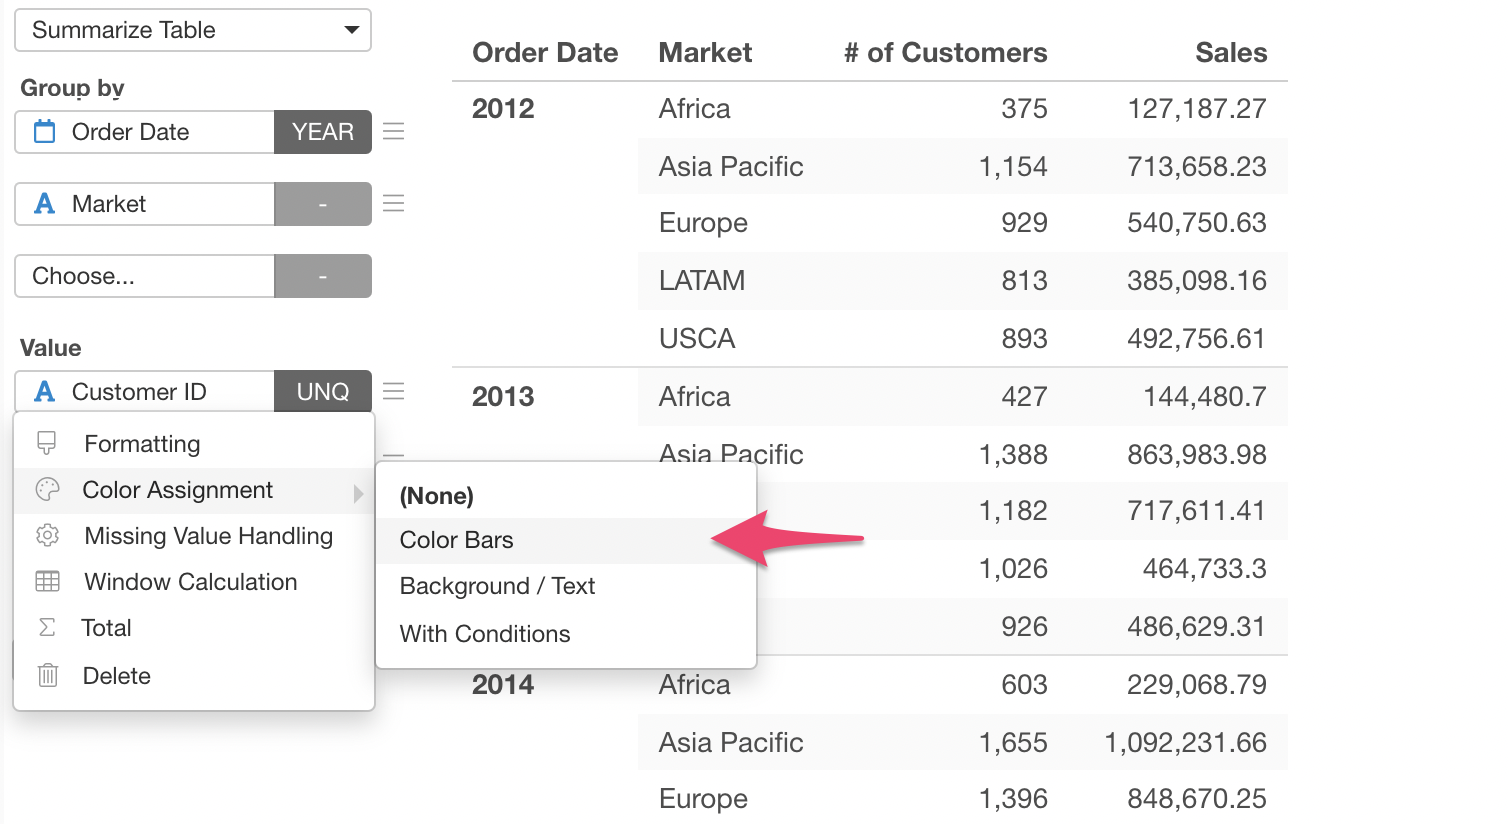Select Color Bars from the submenu
This screenshot has height=824, width=1508.
(456, 540)
